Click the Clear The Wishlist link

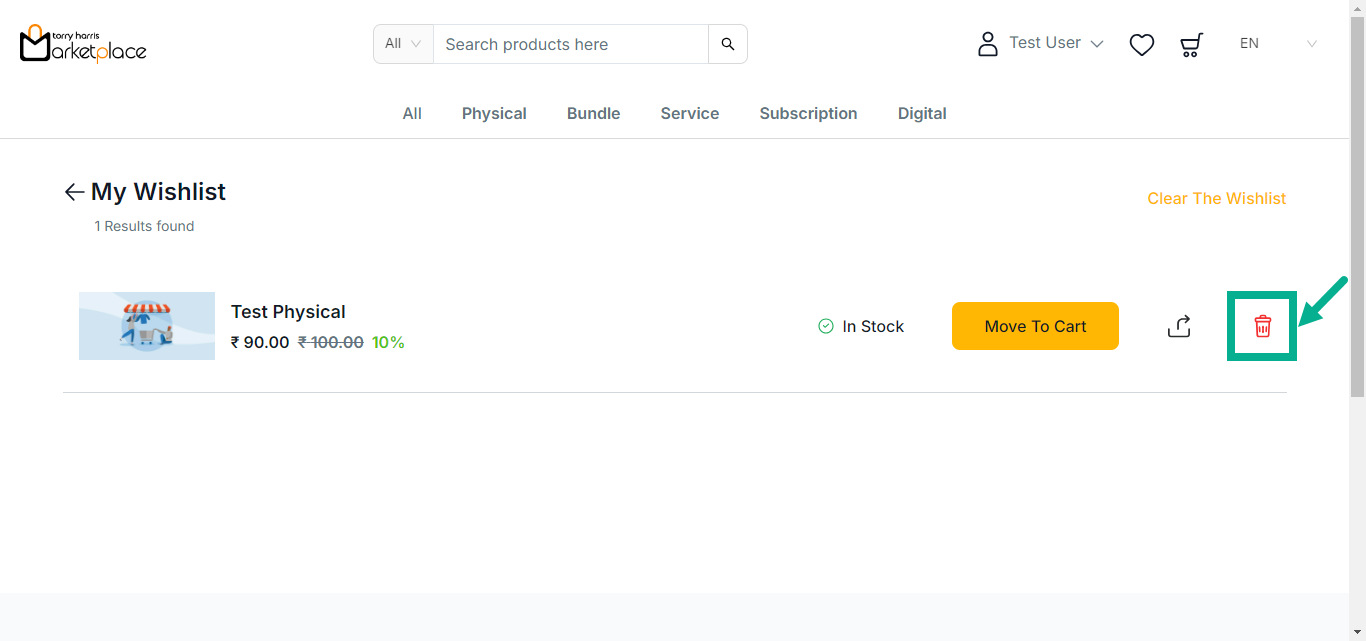(1216, 198)
